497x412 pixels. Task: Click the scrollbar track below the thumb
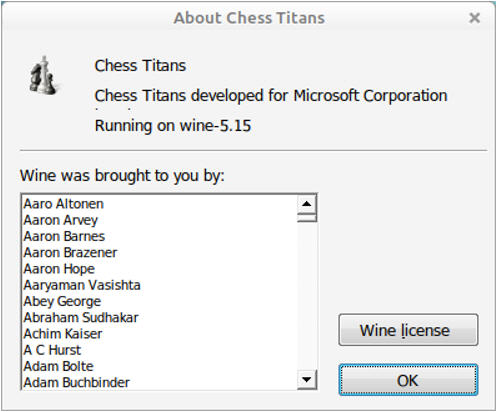coord(307,296)
